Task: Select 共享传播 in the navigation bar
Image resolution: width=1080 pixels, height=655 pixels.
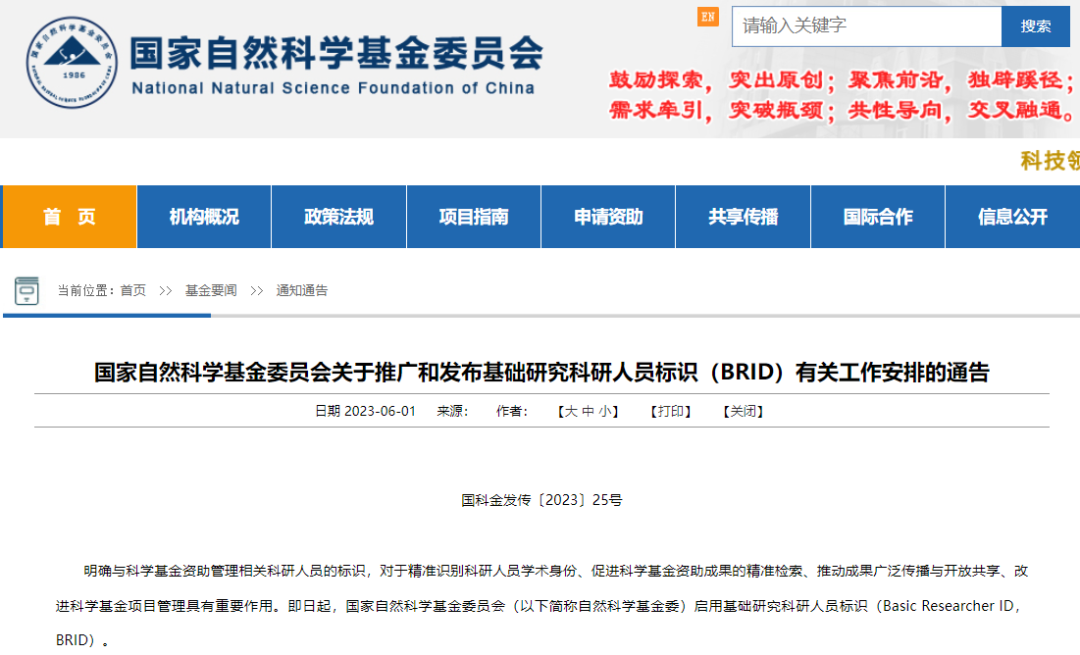Action: [x=743, y=217]
